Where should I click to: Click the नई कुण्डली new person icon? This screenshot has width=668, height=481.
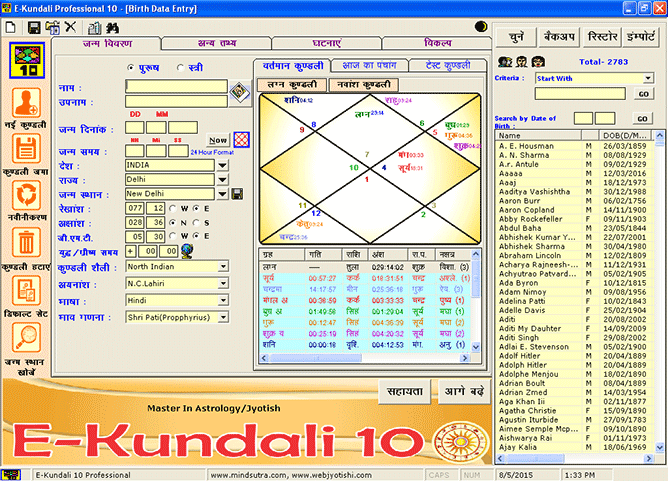(x=26, y=103)
